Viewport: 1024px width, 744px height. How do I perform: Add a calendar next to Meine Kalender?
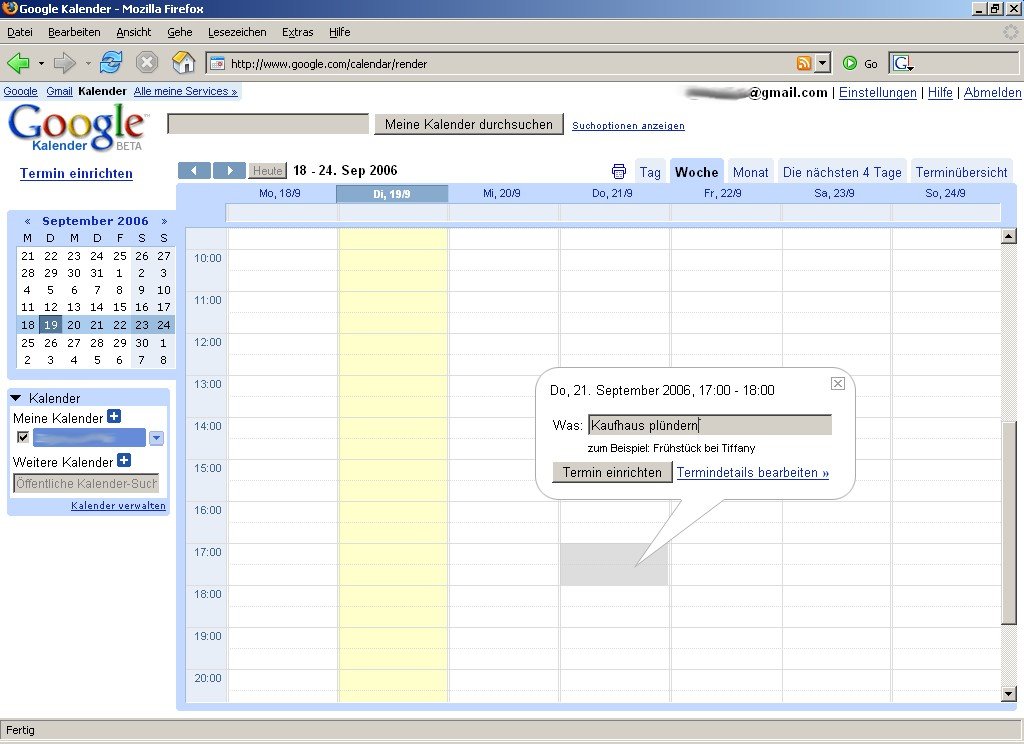[x=114, y=416]
